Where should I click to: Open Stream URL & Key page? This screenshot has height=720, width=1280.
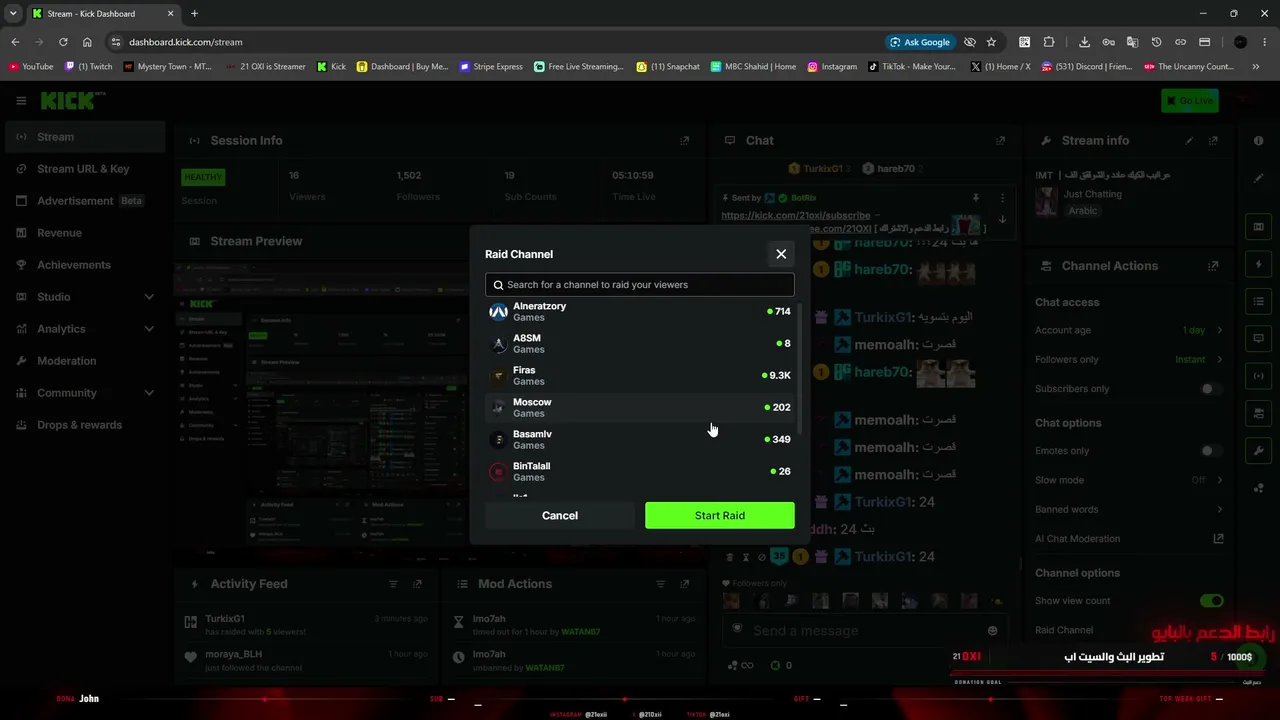(x=84, y=169)
